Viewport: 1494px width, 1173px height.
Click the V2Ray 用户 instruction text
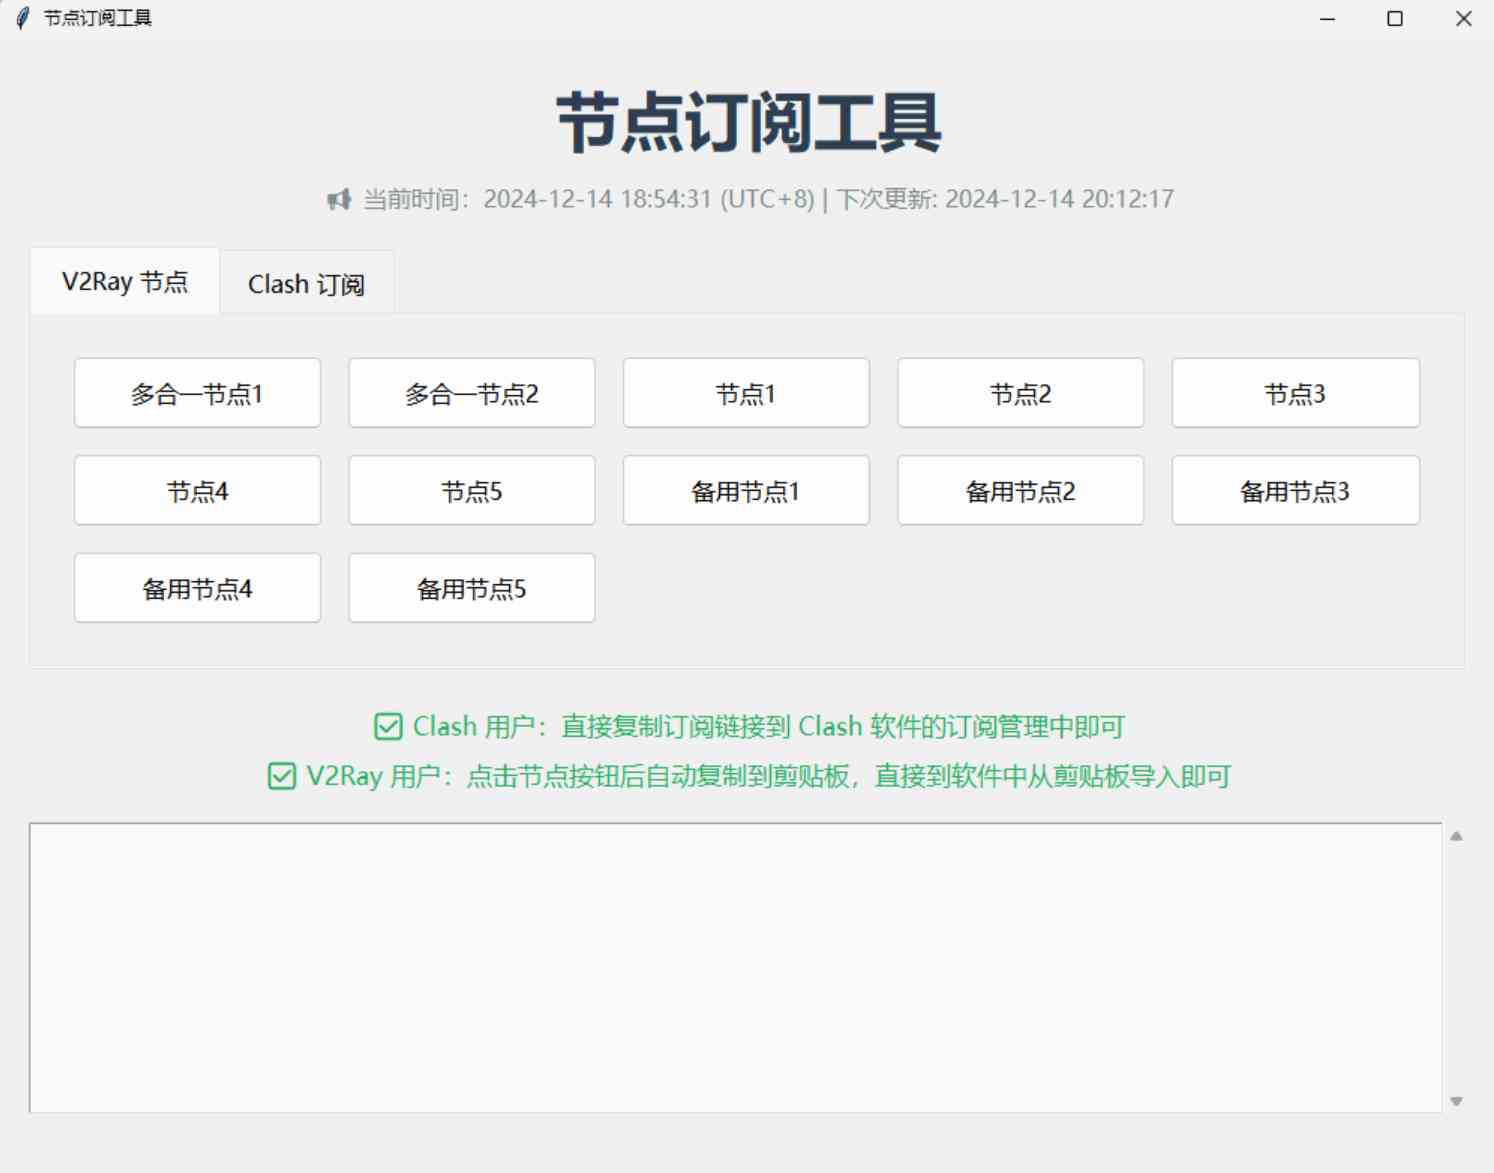click(x=768, y=776)
